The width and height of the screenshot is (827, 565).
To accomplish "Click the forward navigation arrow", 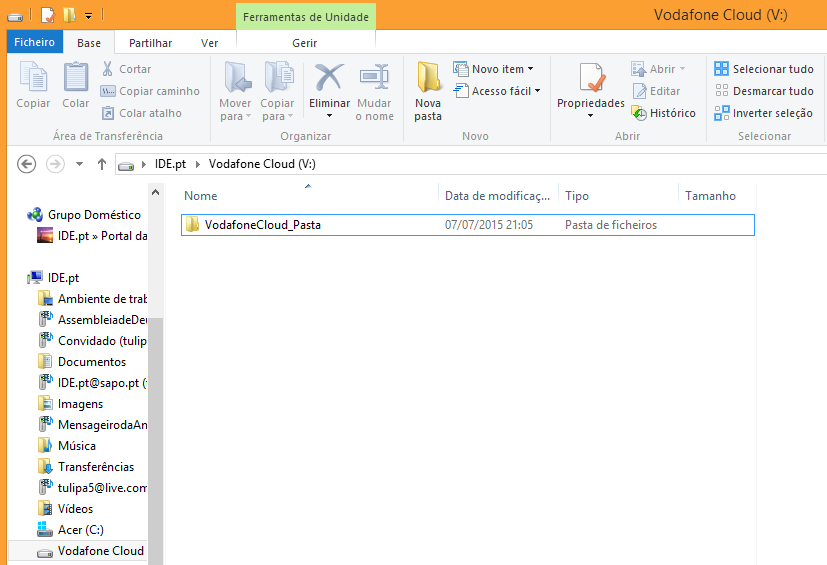I will 55,164.
